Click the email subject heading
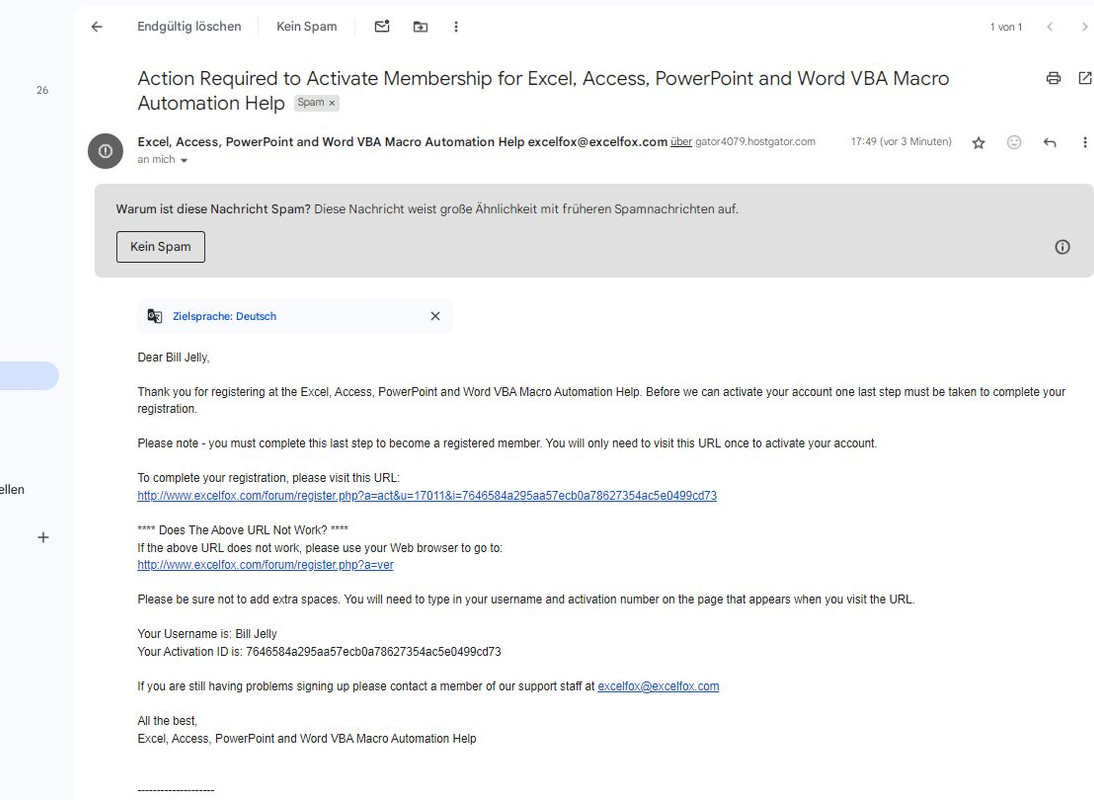 543,91
